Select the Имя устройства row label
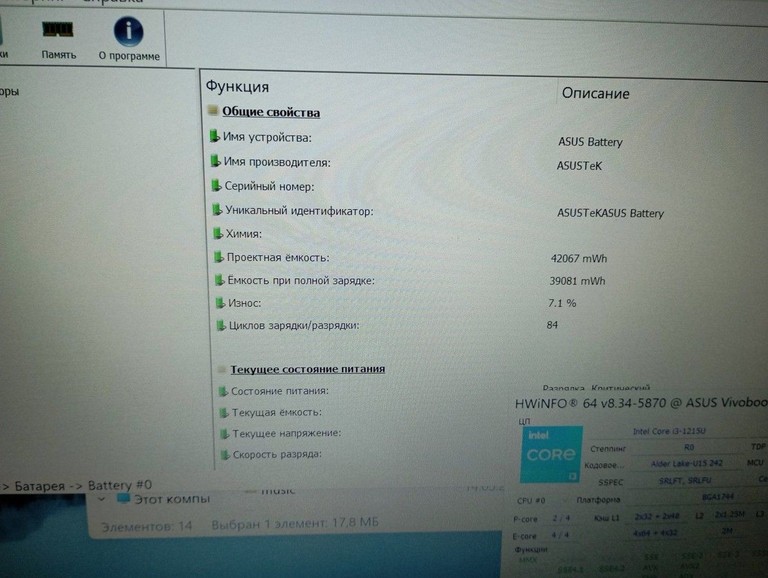The width and height of the screenshot is (768, 578). pyautogui.click(x=267, y=137)
